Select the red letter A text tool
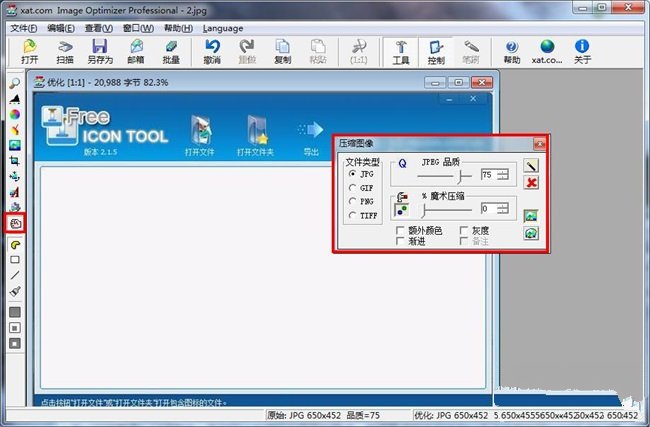The width and height of the screenshot is (650, 427). [15, 192]
